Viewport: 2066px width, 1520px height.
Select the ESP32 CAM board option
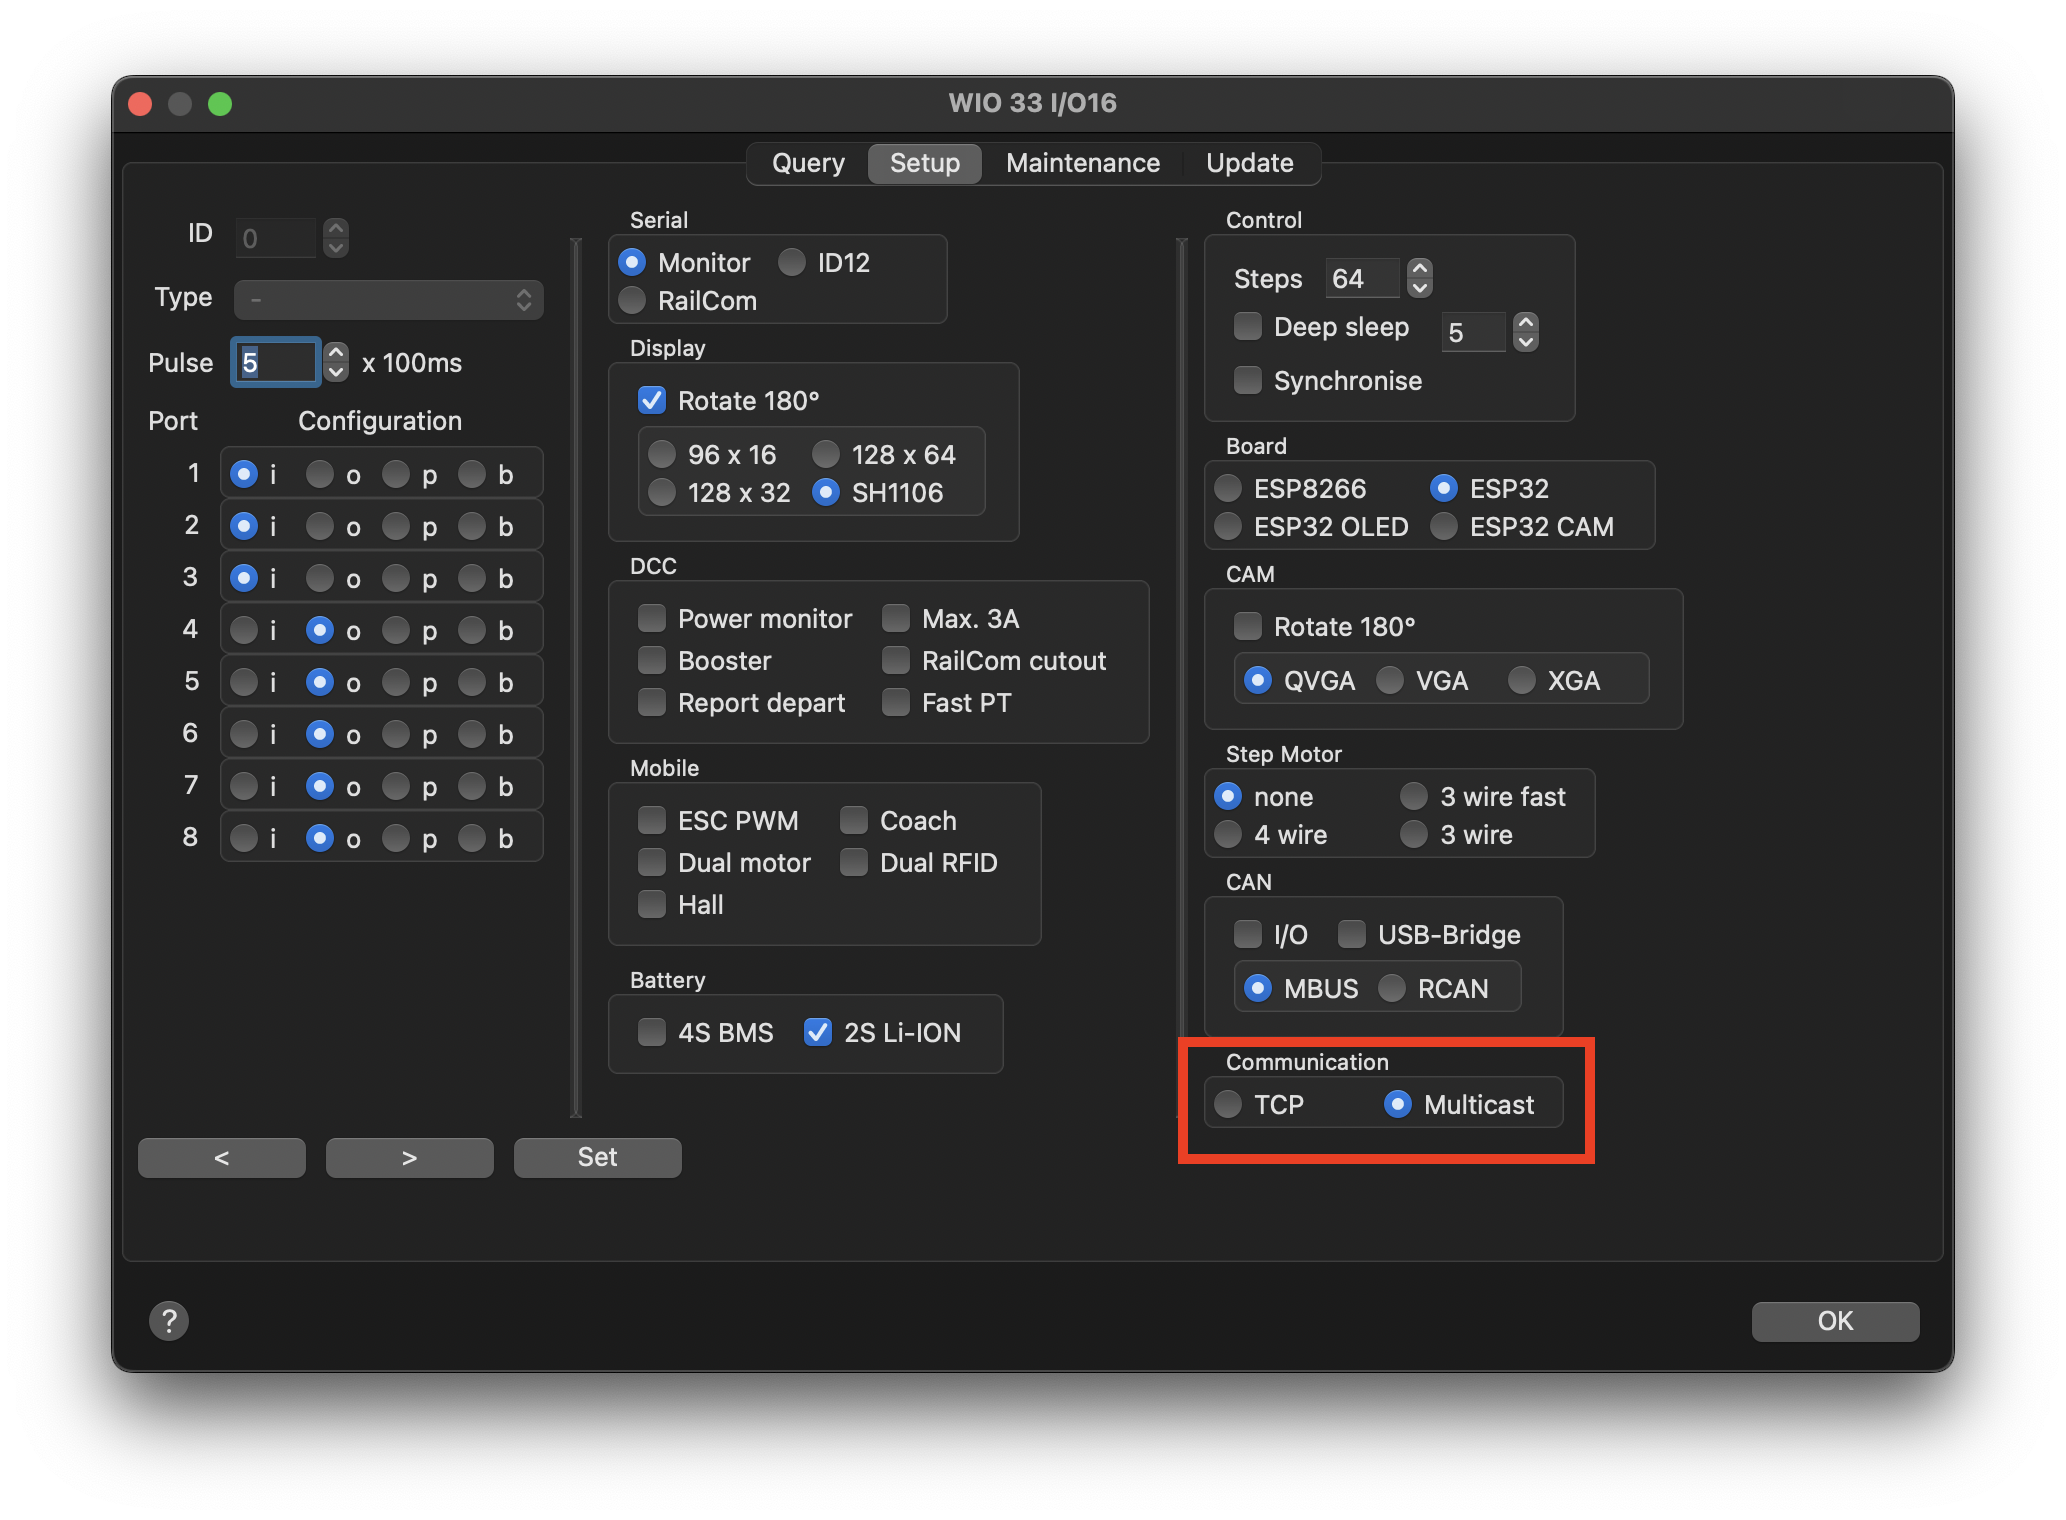click(x=1444, y=526)
